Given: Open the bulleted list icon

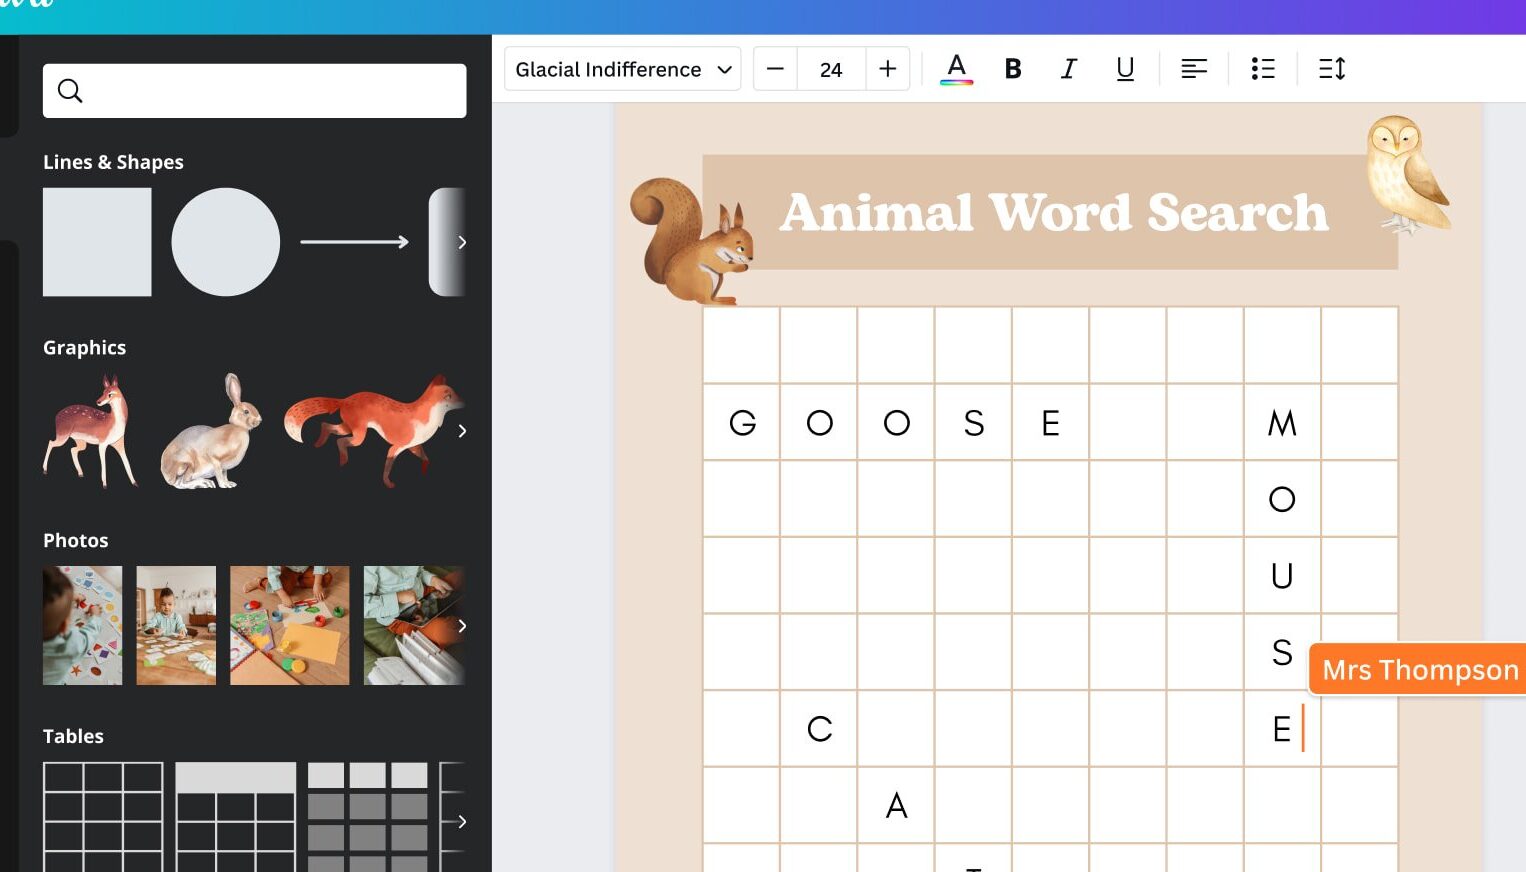Looking at the screenshot, I should coord(1263,69).
